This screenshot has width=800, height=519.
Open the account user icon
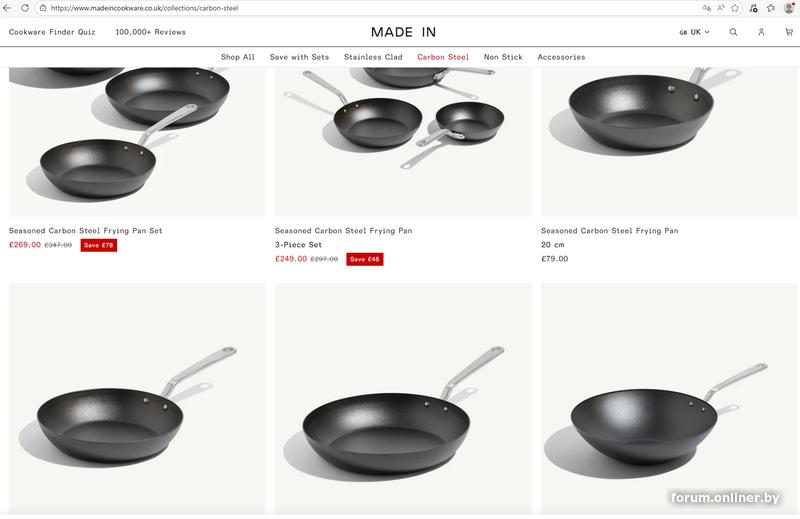tap(761, 32)
